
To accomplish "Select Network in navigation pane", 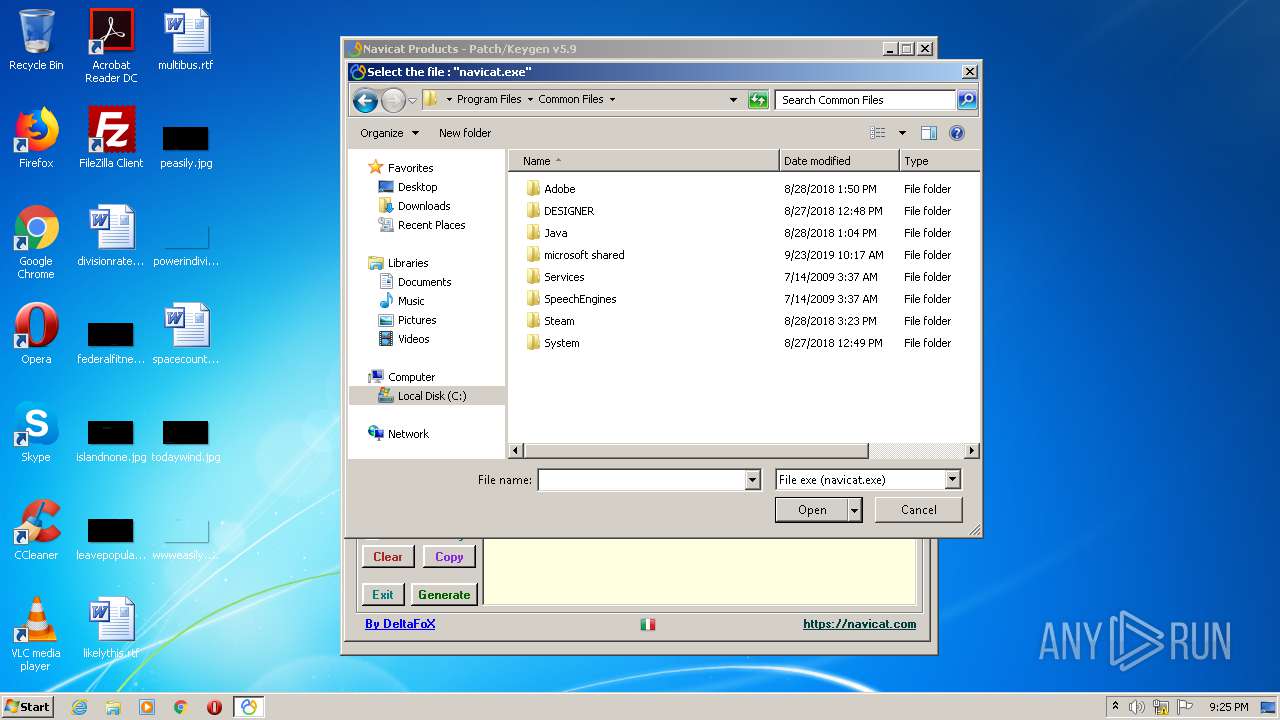I will [x=408, y=434].
